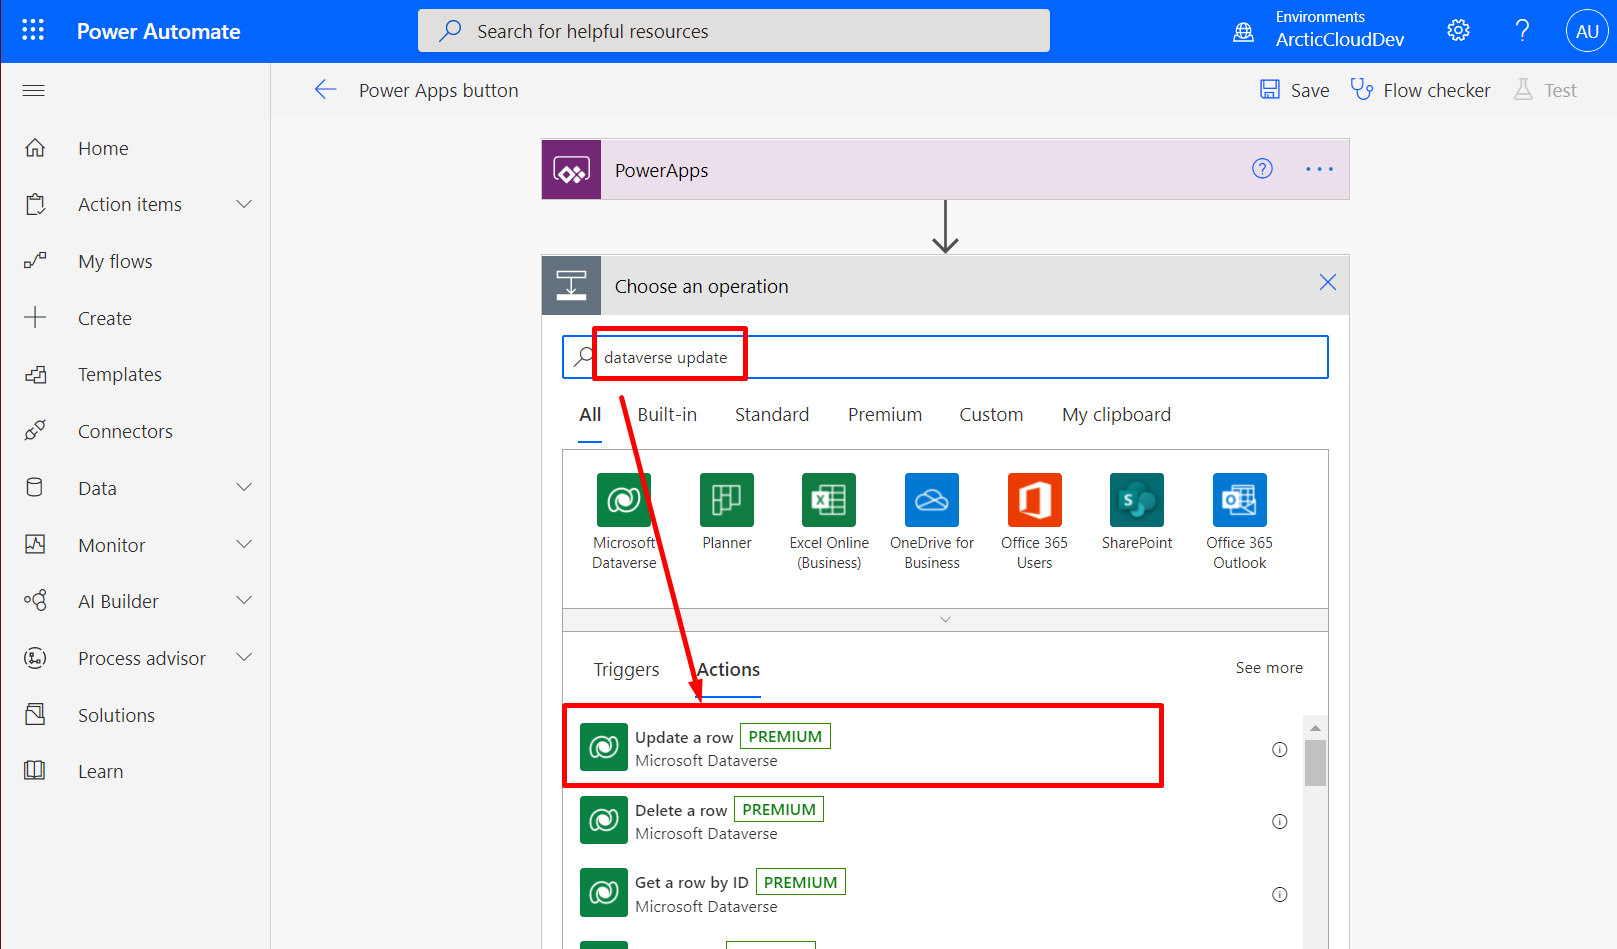Open Create in the sidebar
The image size is (1617, 949).
point(105,318)
